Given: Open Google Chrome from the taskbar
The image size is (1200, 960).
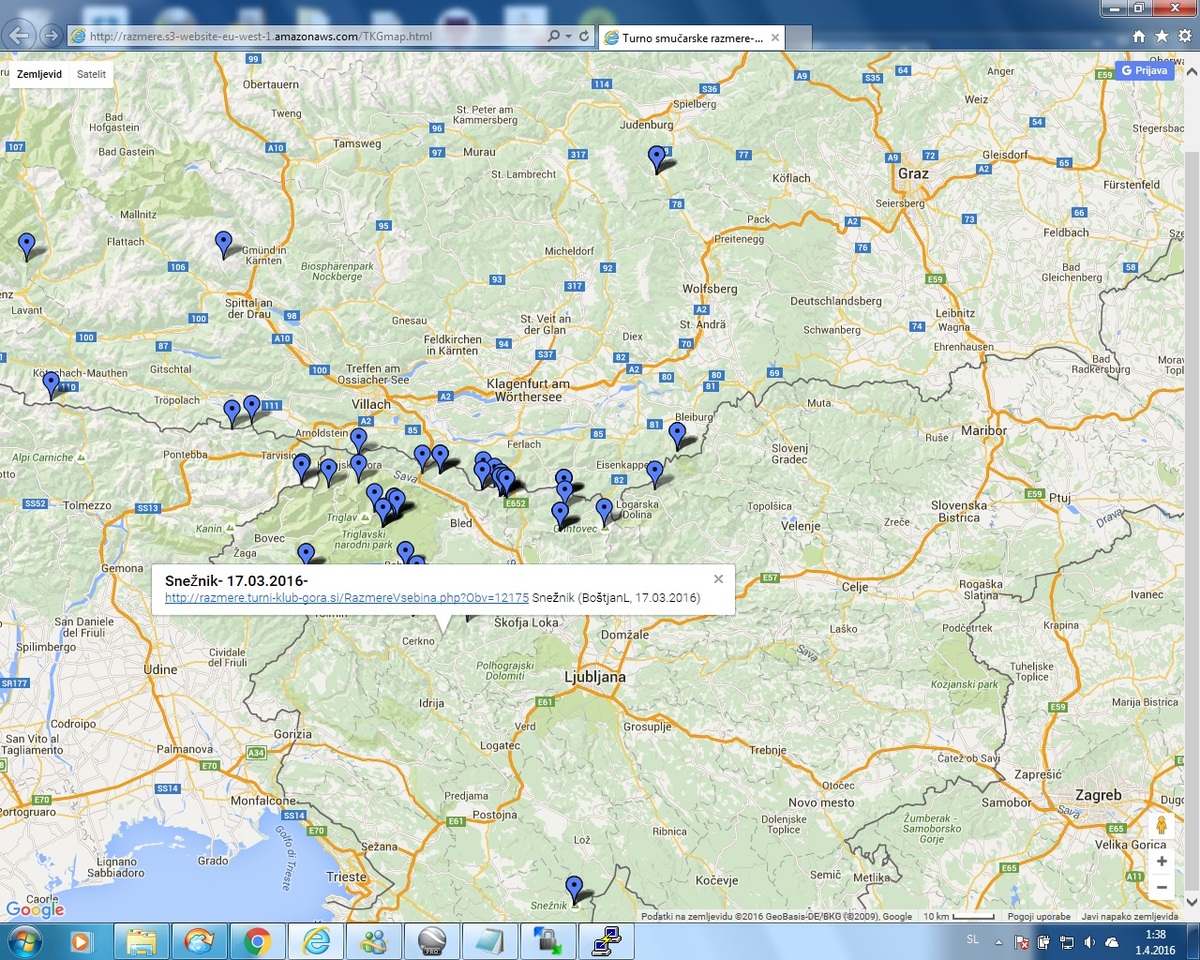Looking at the screenshot, I should click(x=257, y=941).
